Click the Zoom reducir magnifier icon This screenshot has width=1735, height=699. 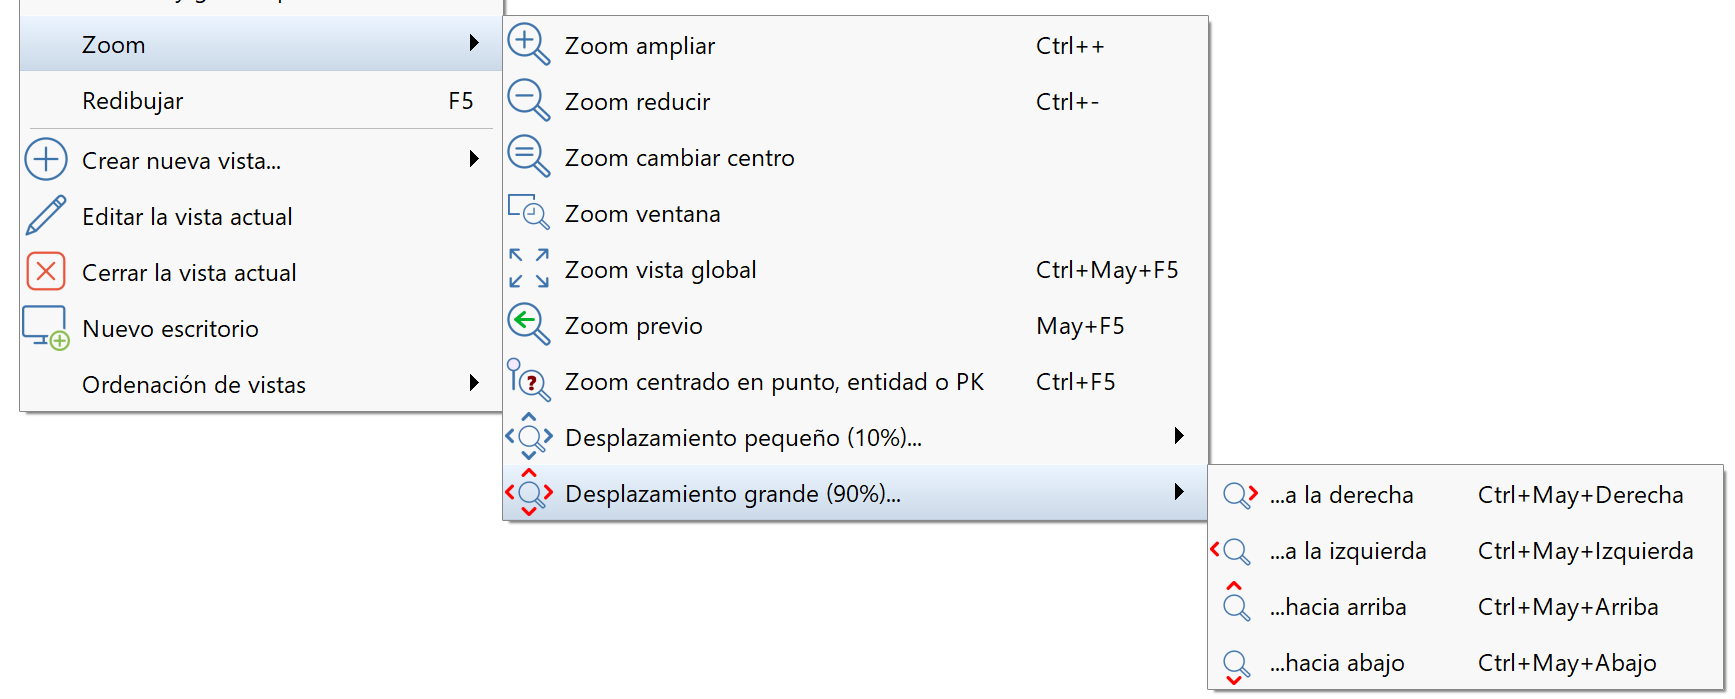(528, 101)
